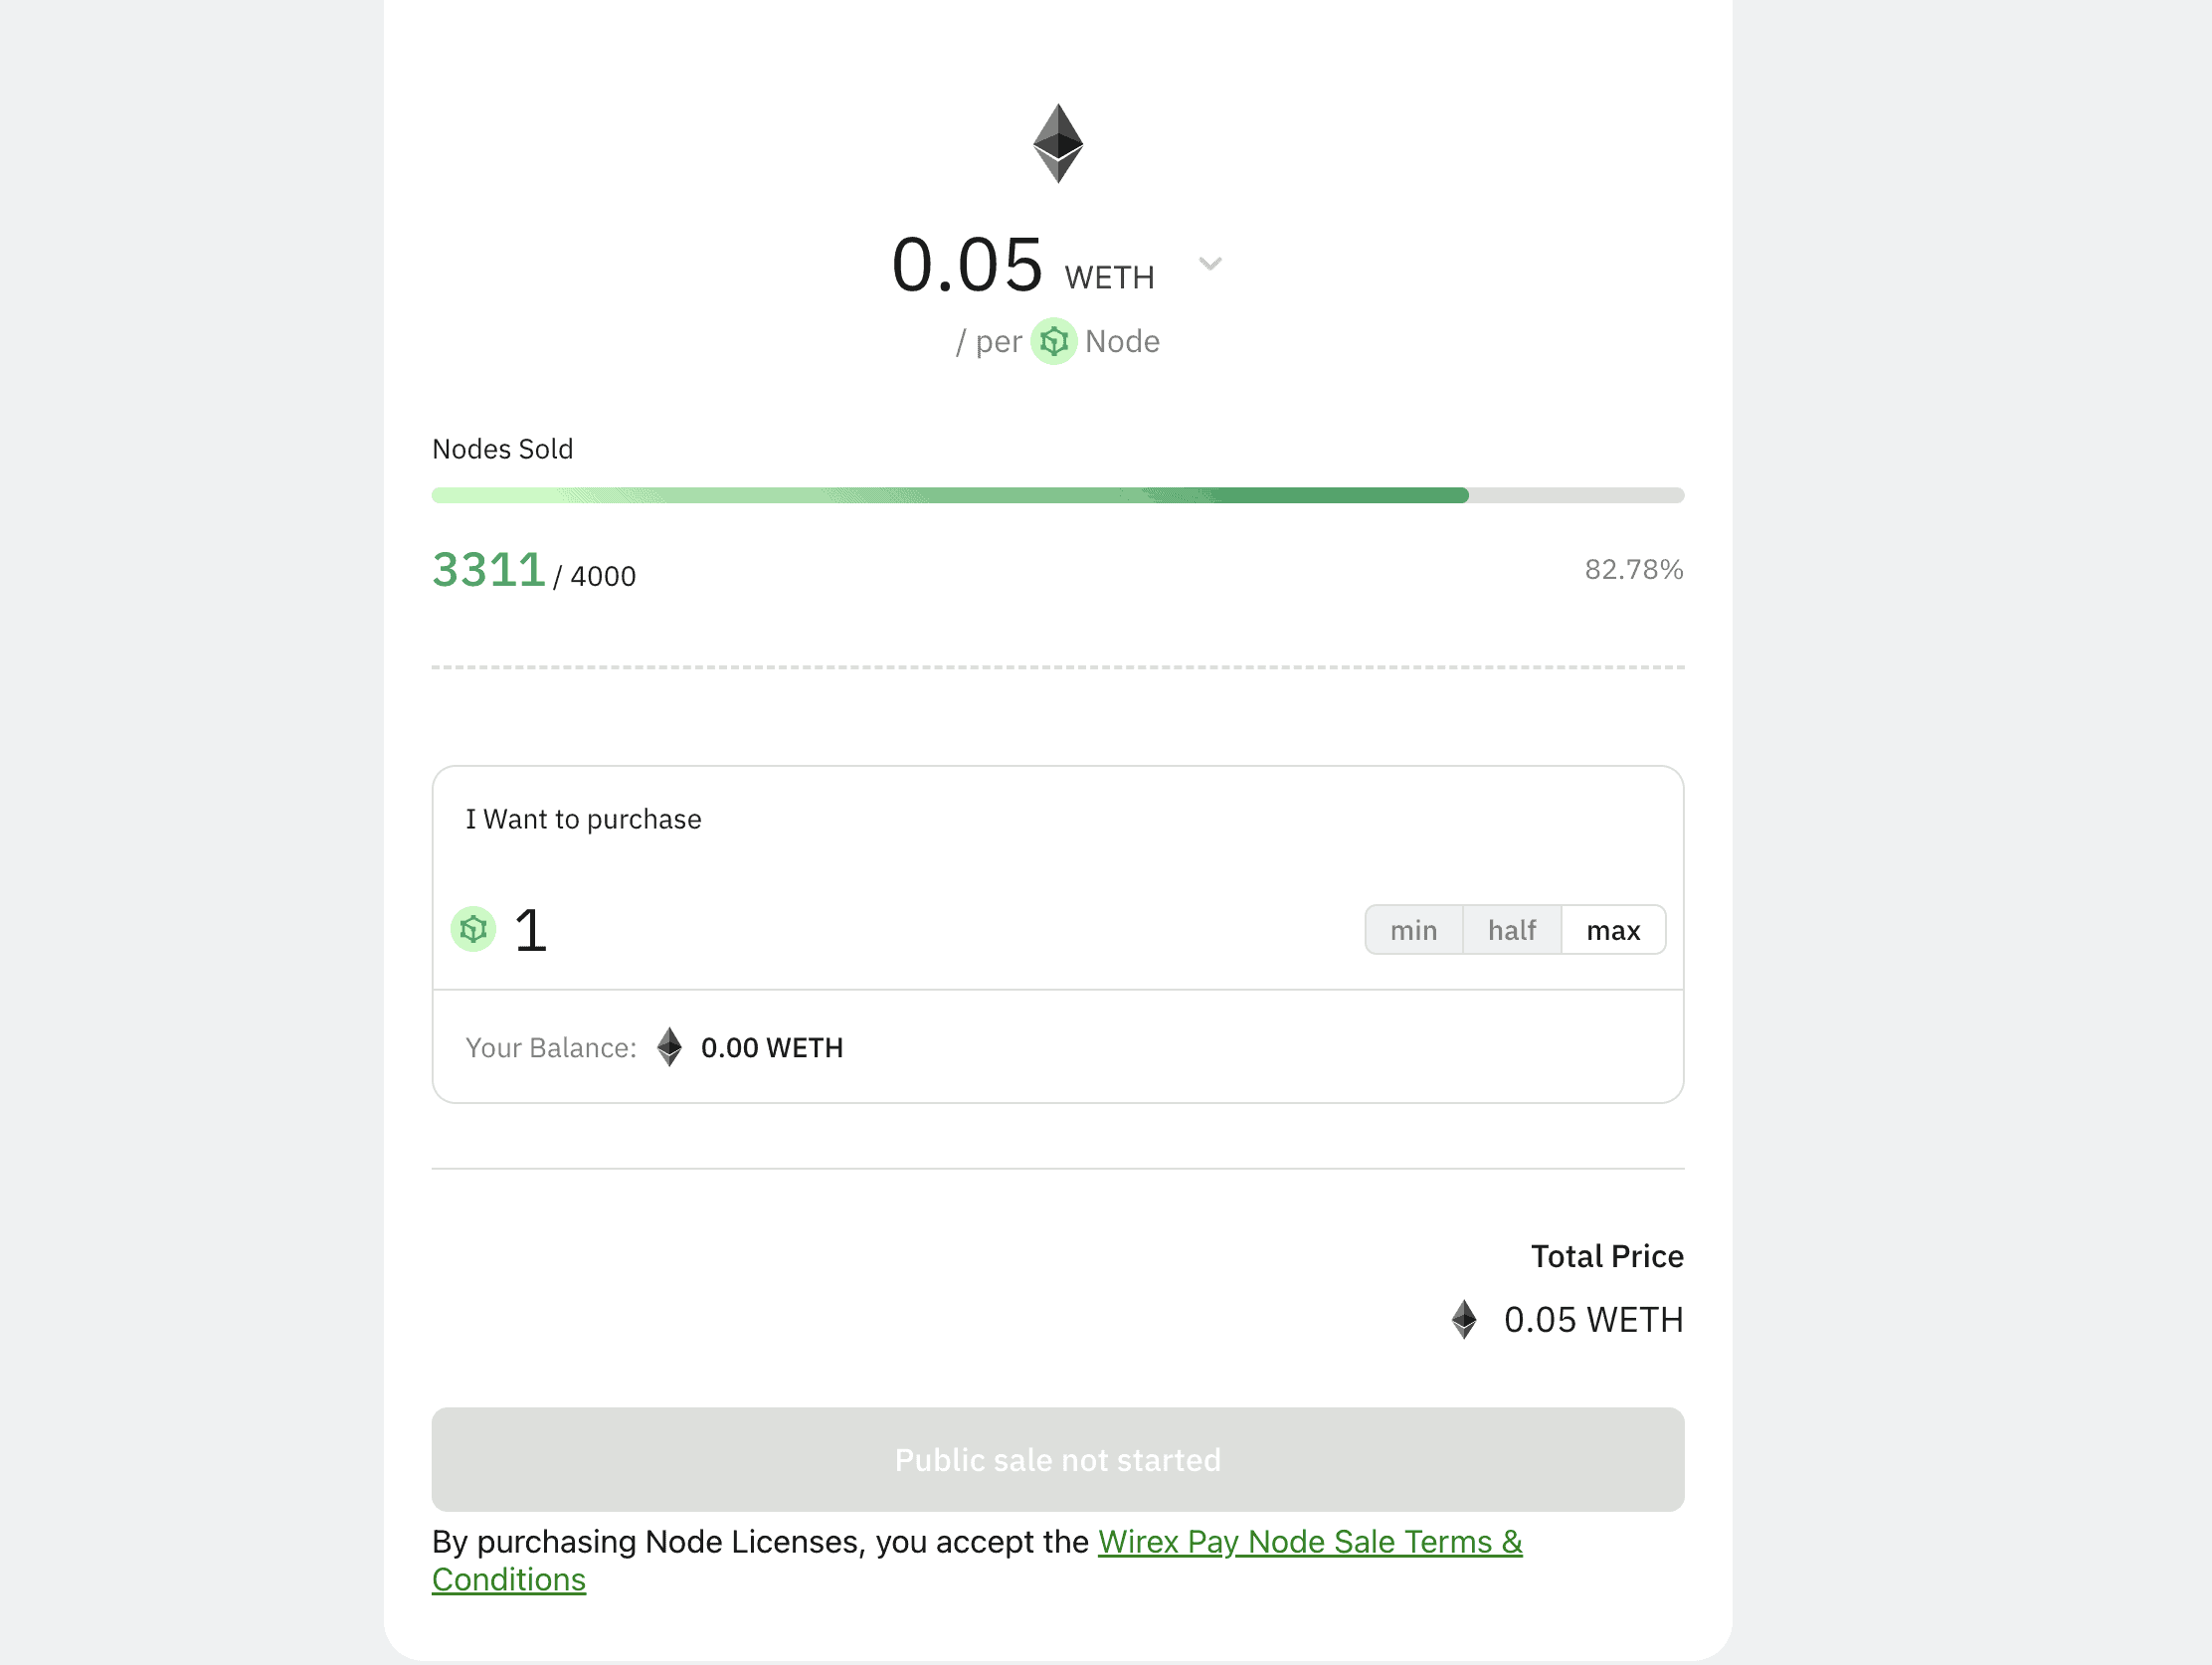Click the 0.05 WETH price heading
The image size is (2212, 1665).
coord(1022,266)
